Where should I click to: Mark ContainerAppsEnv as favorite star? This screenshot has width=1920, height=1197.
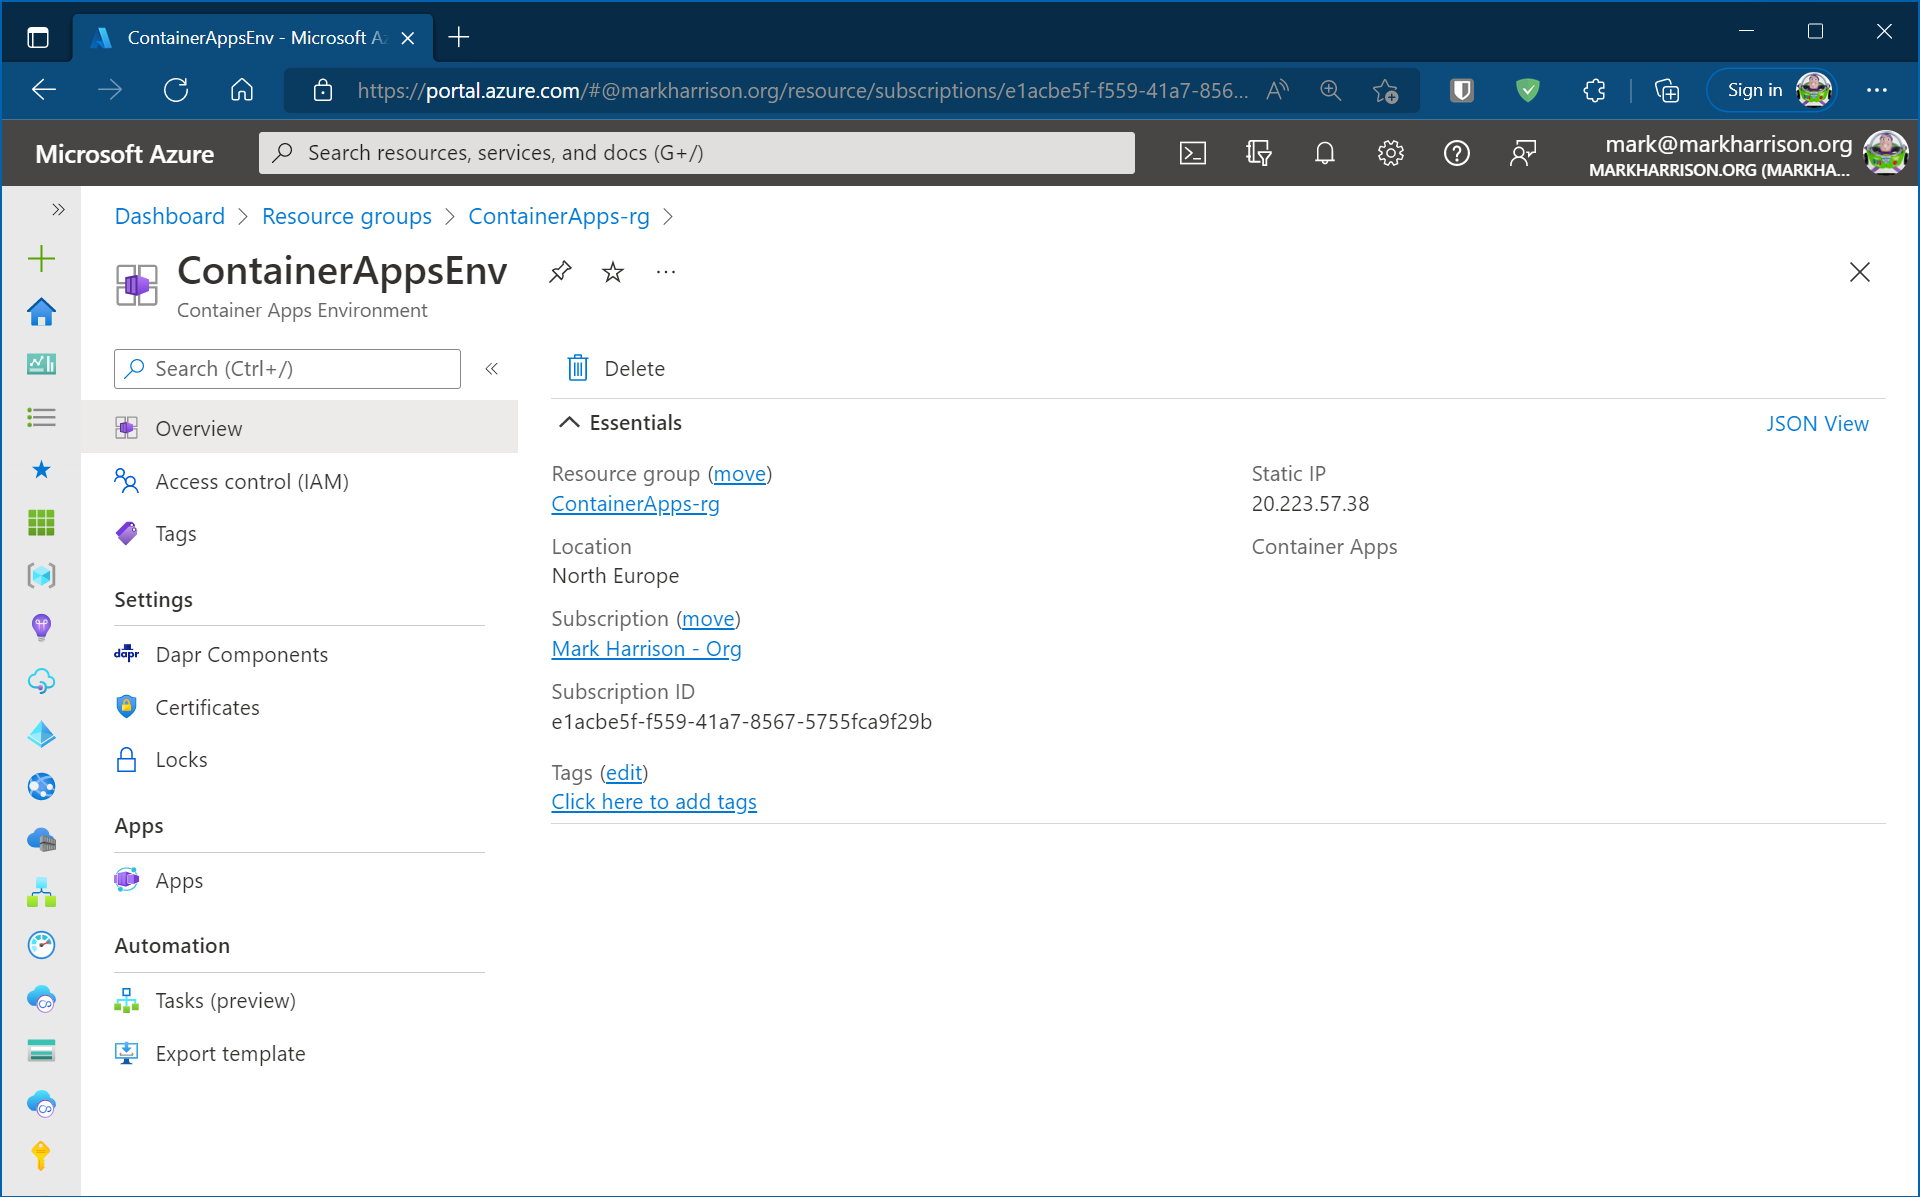coord(613,272)
